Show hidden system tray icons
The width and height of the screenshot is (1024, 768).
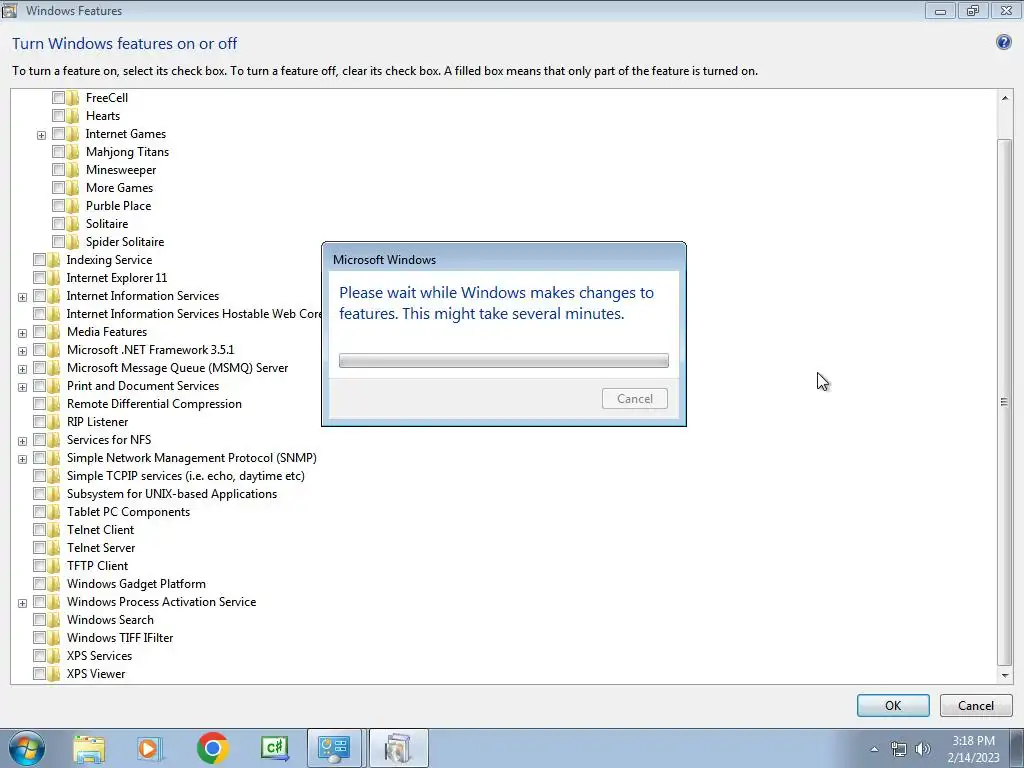[874, 749]
